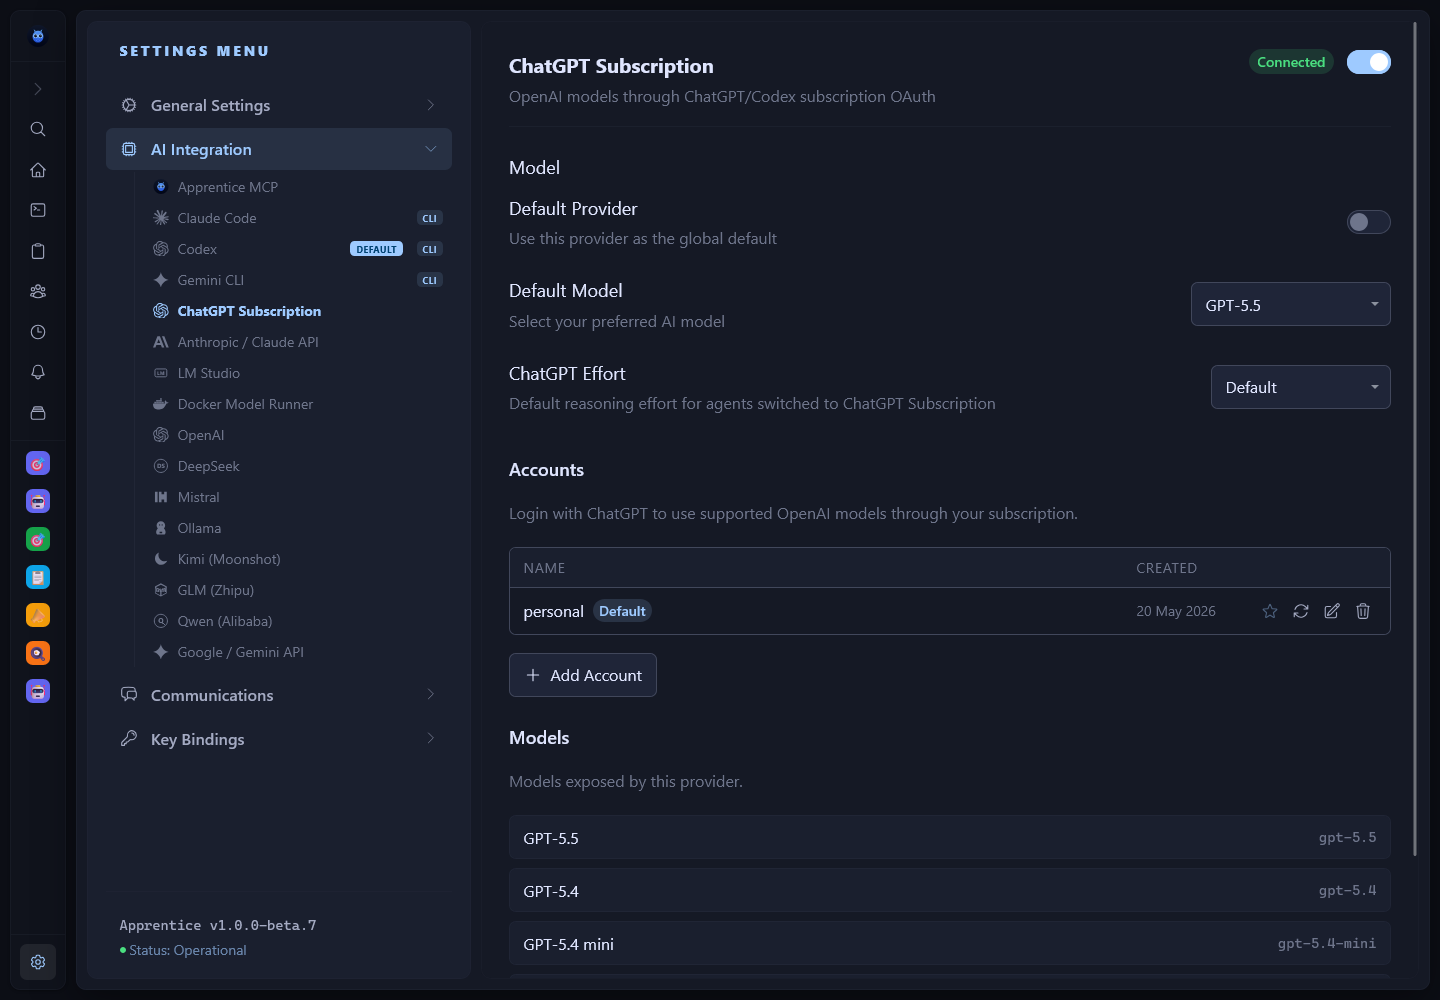Viewport: 1440px width, 1000px height.
Task: Expand the Communications section
Action: tap(279, 695)
